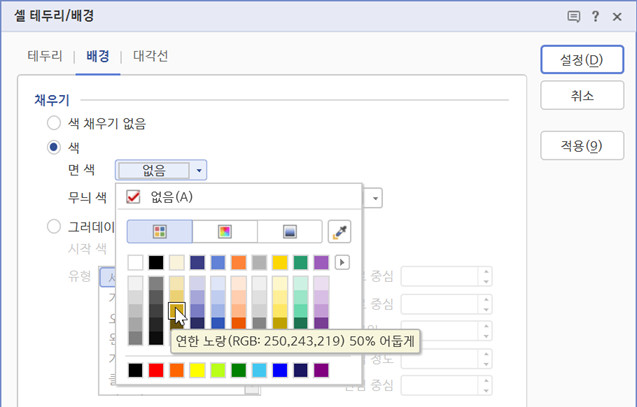Open help with the question mark icon
Image resolution: width=637 pixels, height=407 pixels.
(x=595, y=17)
